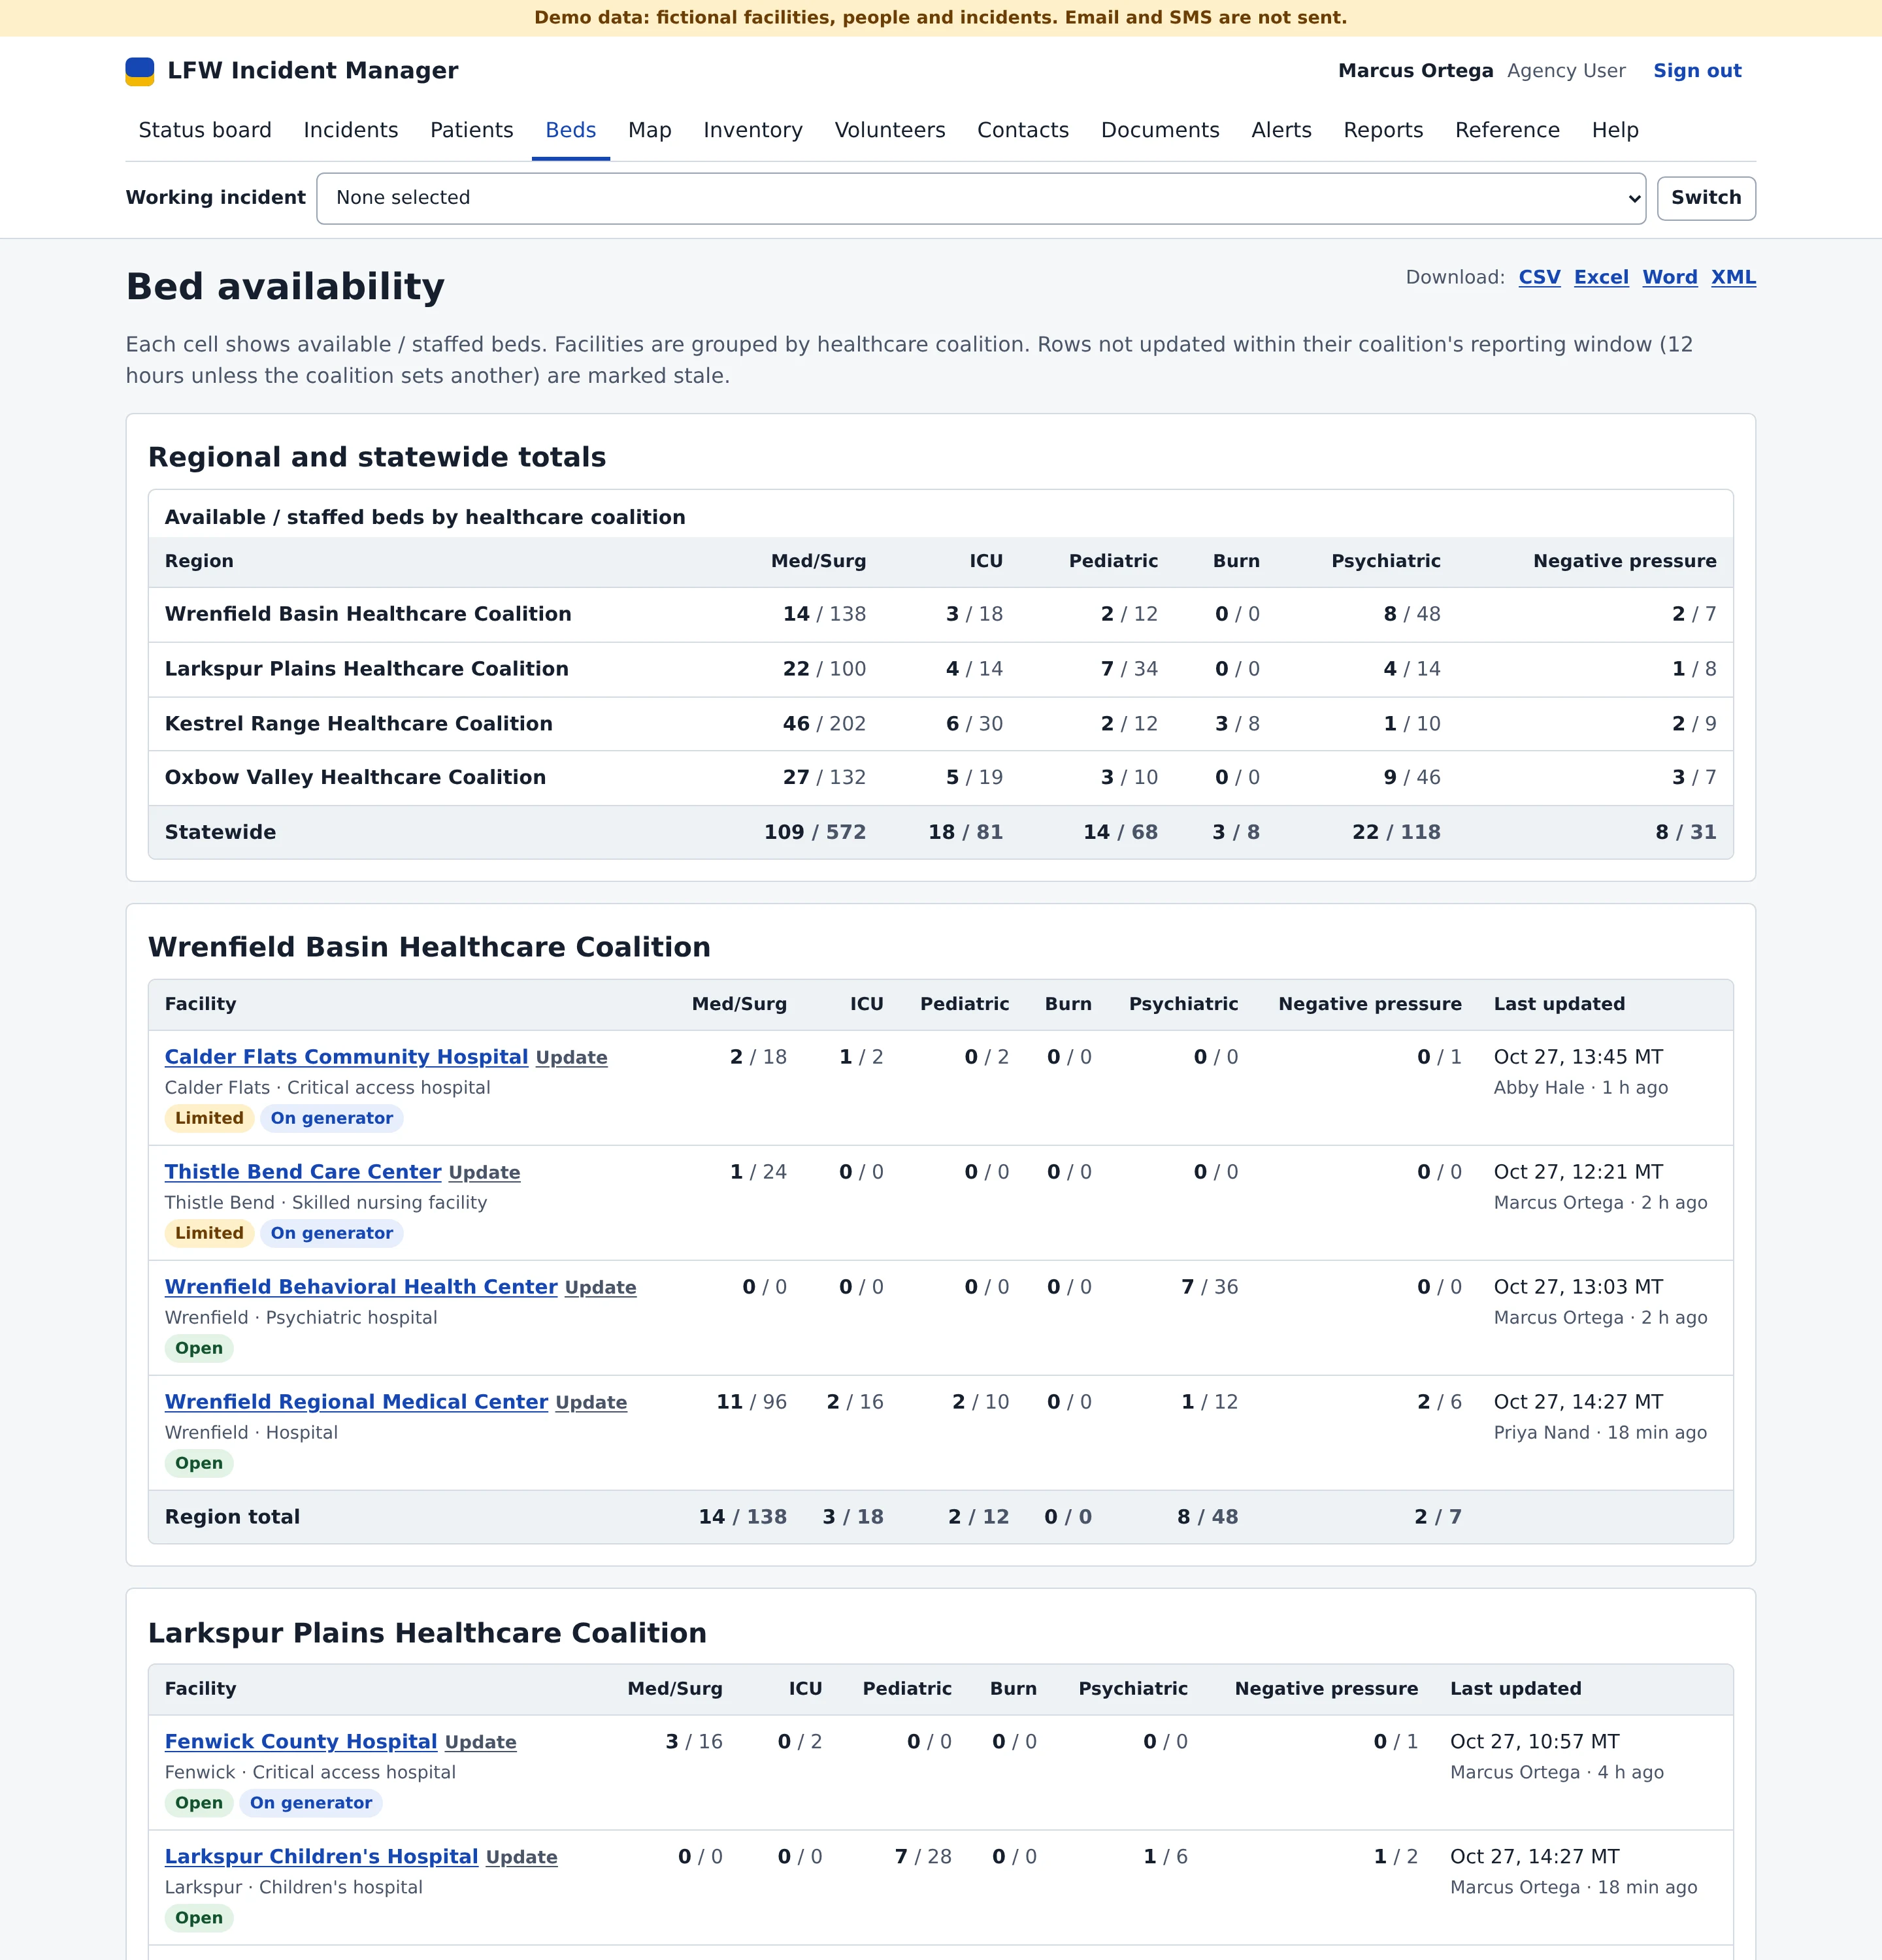Screen dimensions: 1882x1960
Task: Open Wrenfield Regional Medical Center link
Action: [356, 1402]
